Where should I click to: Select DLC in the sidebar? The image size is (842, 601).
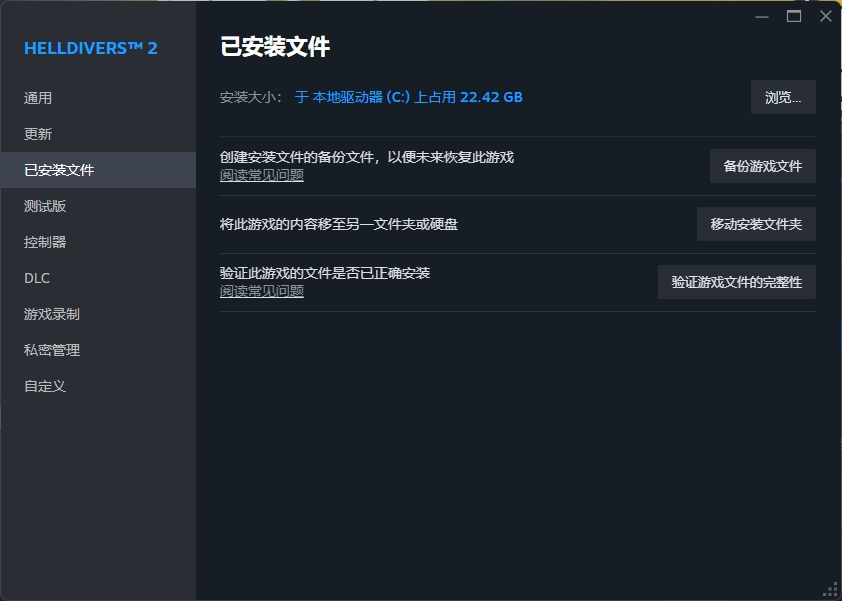[37, 278]
